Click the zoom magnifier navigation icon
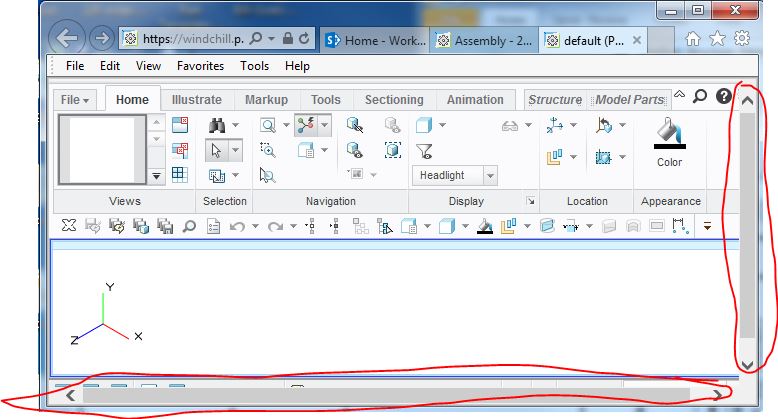 pos(268,125)
